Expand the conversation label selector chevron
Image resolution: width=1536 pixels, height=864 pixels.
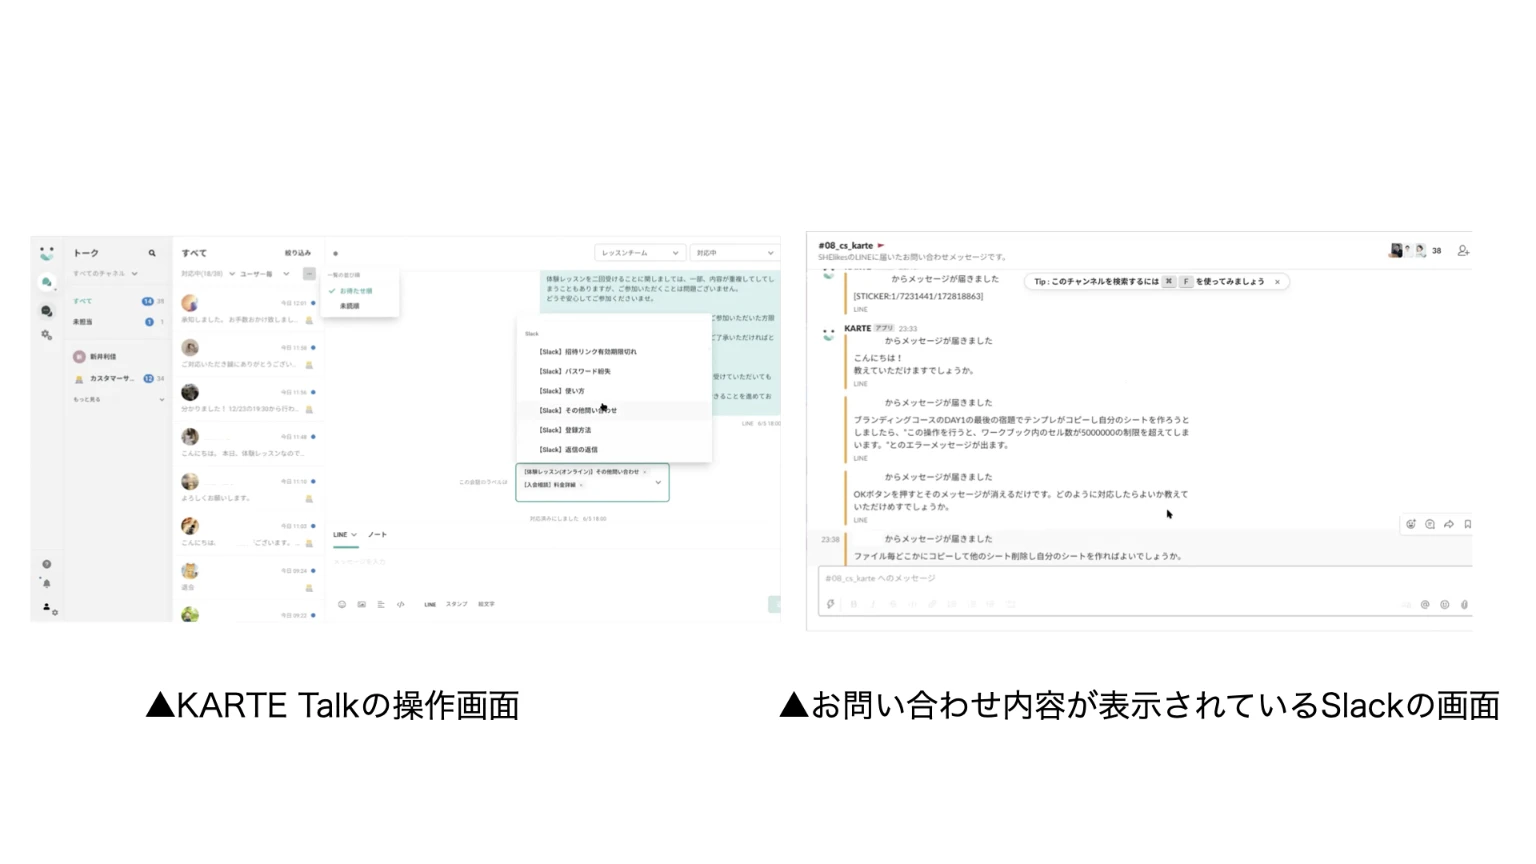(x=658, y=482)
